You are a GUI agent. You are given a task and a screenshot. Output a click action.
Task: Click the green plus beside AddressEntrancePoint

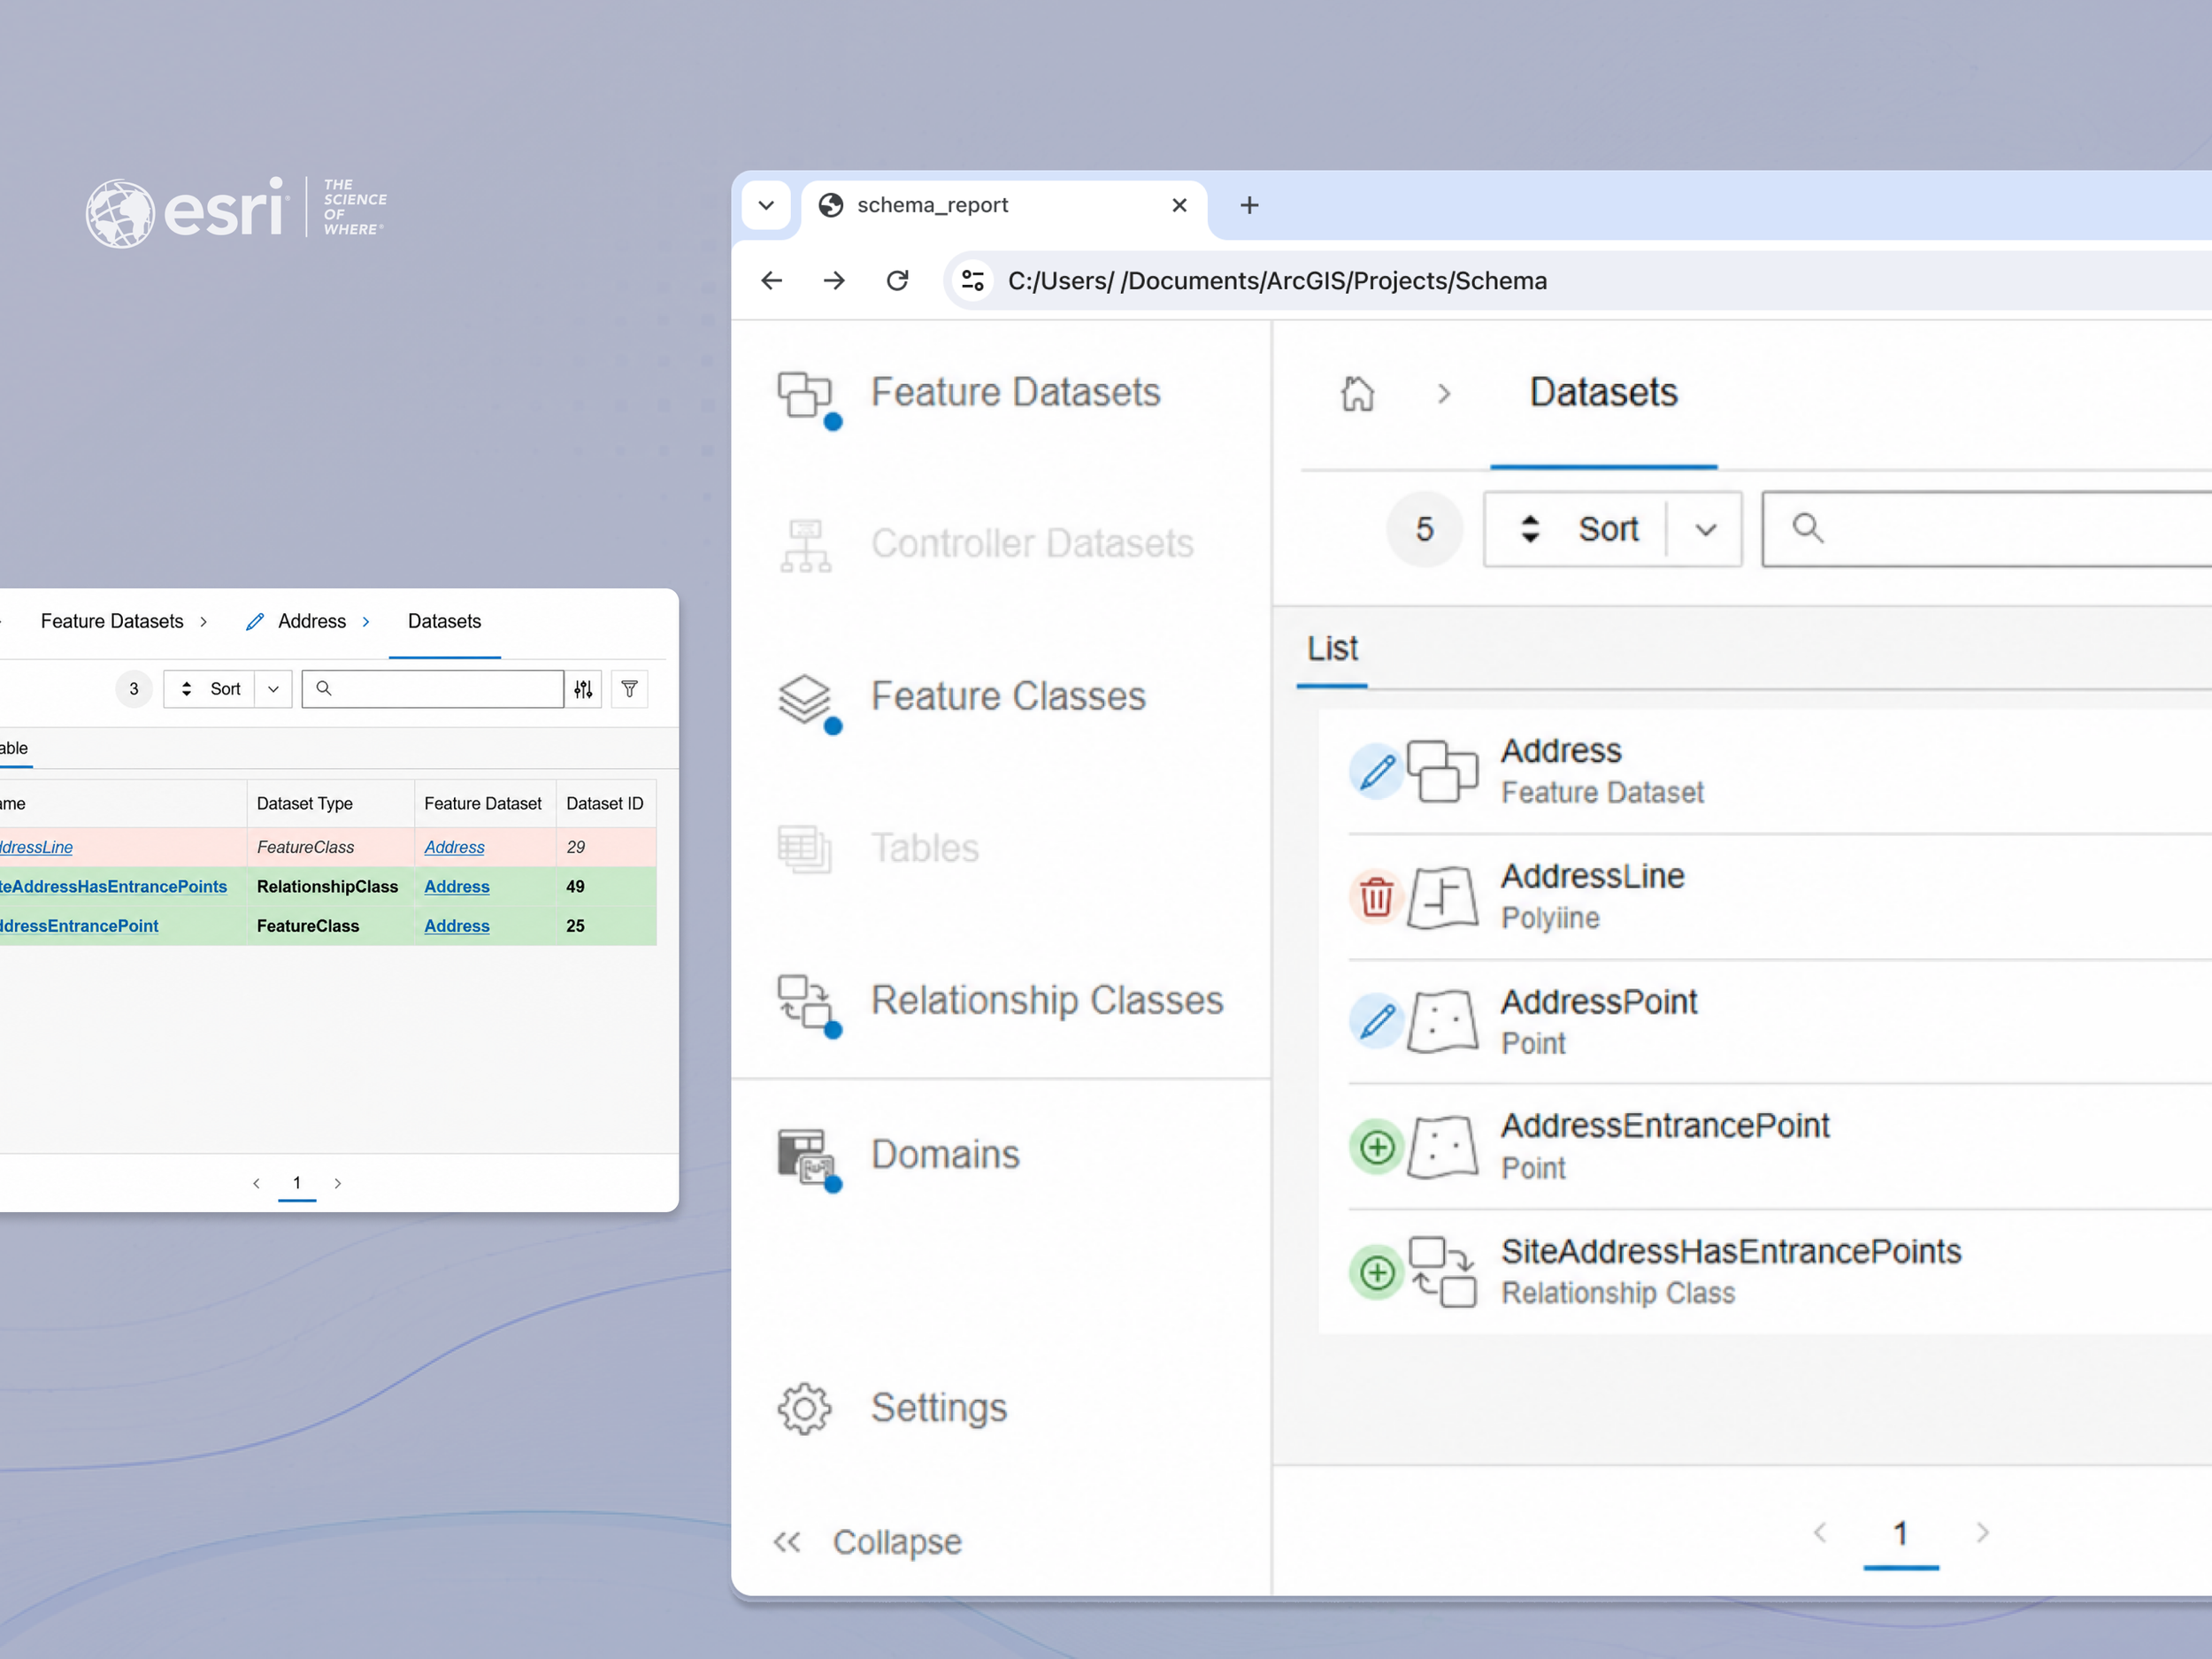[1376, 1147]
